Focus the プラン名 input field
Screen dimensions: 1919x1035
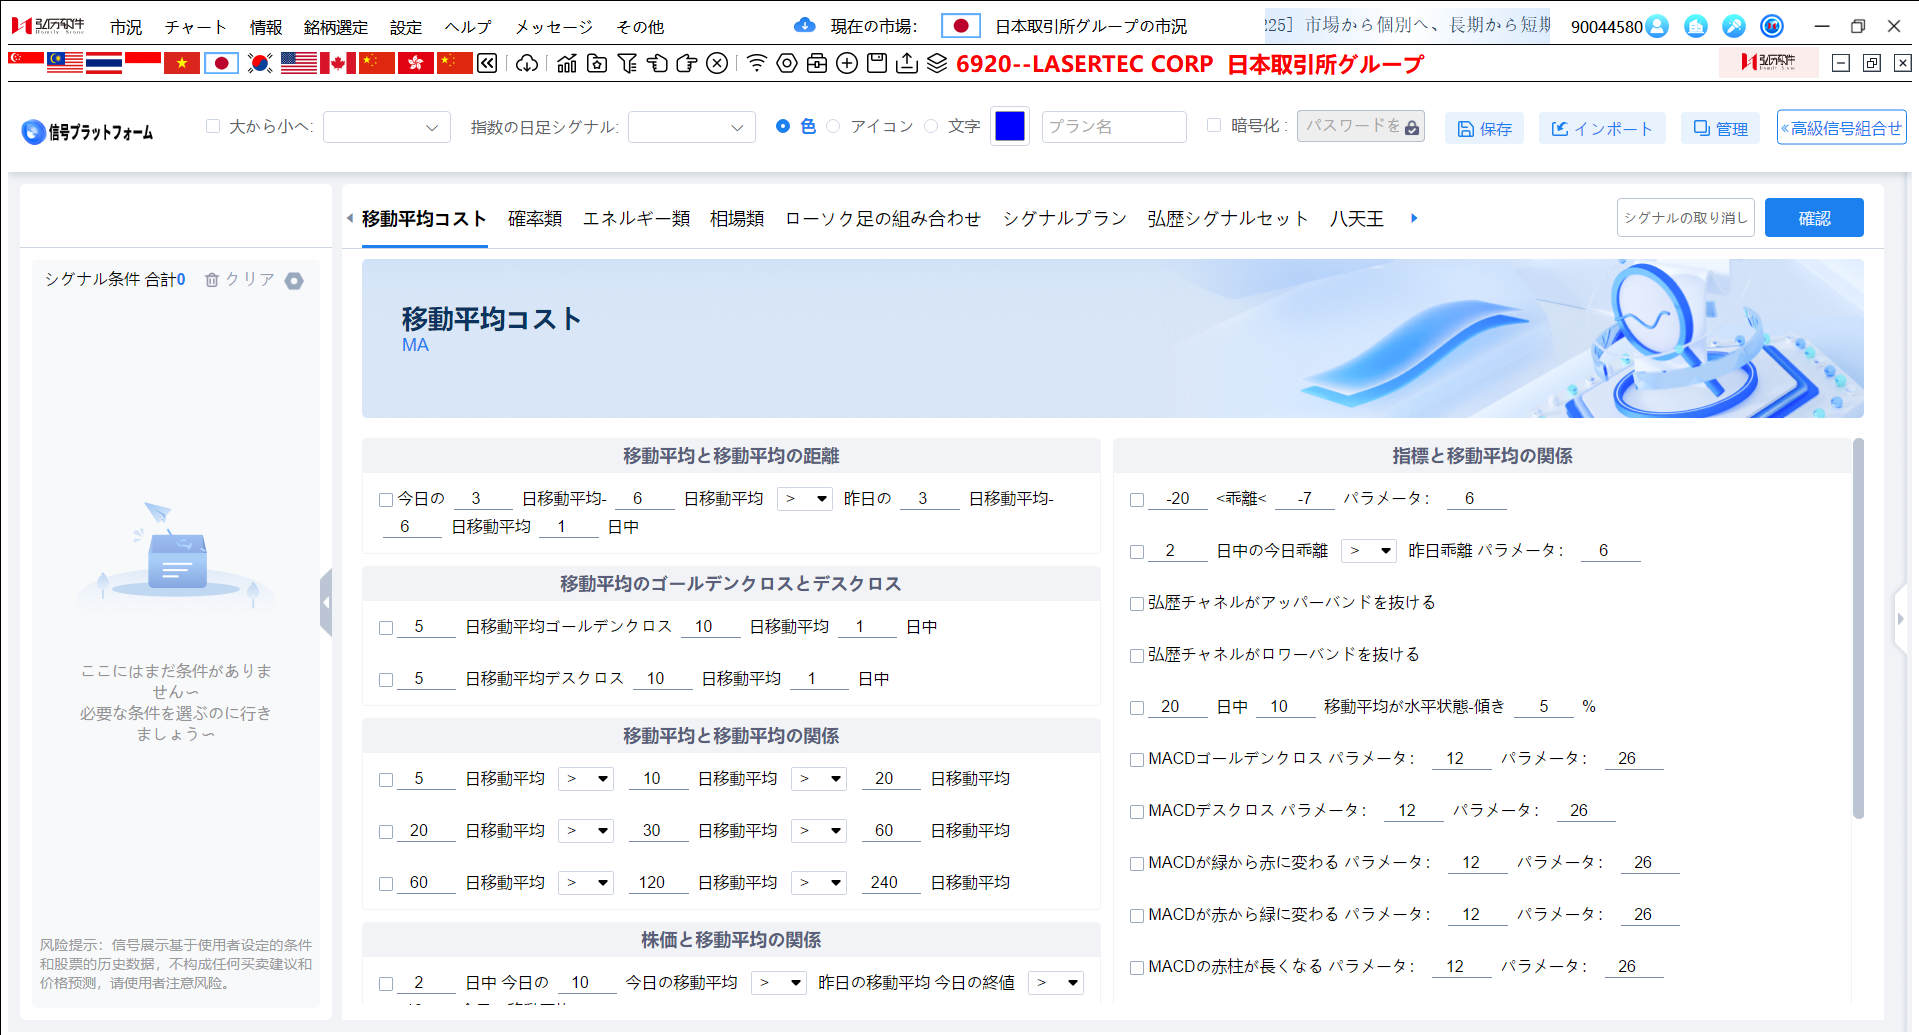(x=1114, y=127)
